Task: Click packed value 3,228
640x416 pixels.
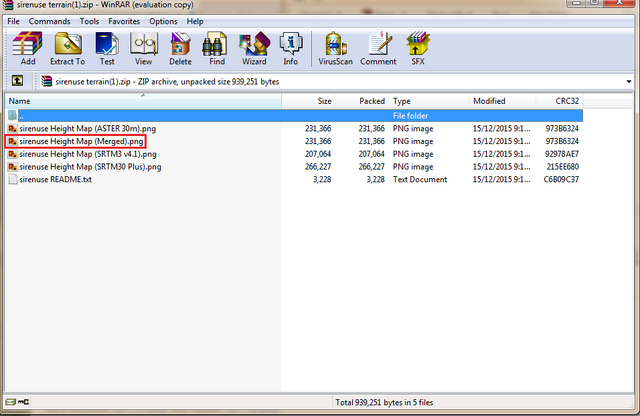Action: [376, 179]
